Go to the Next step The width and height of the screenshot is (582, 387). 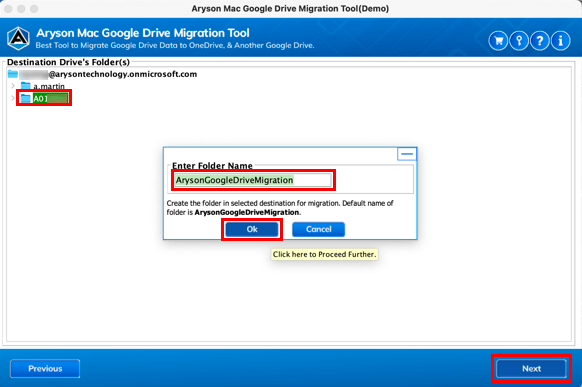[x=532, y=368]
